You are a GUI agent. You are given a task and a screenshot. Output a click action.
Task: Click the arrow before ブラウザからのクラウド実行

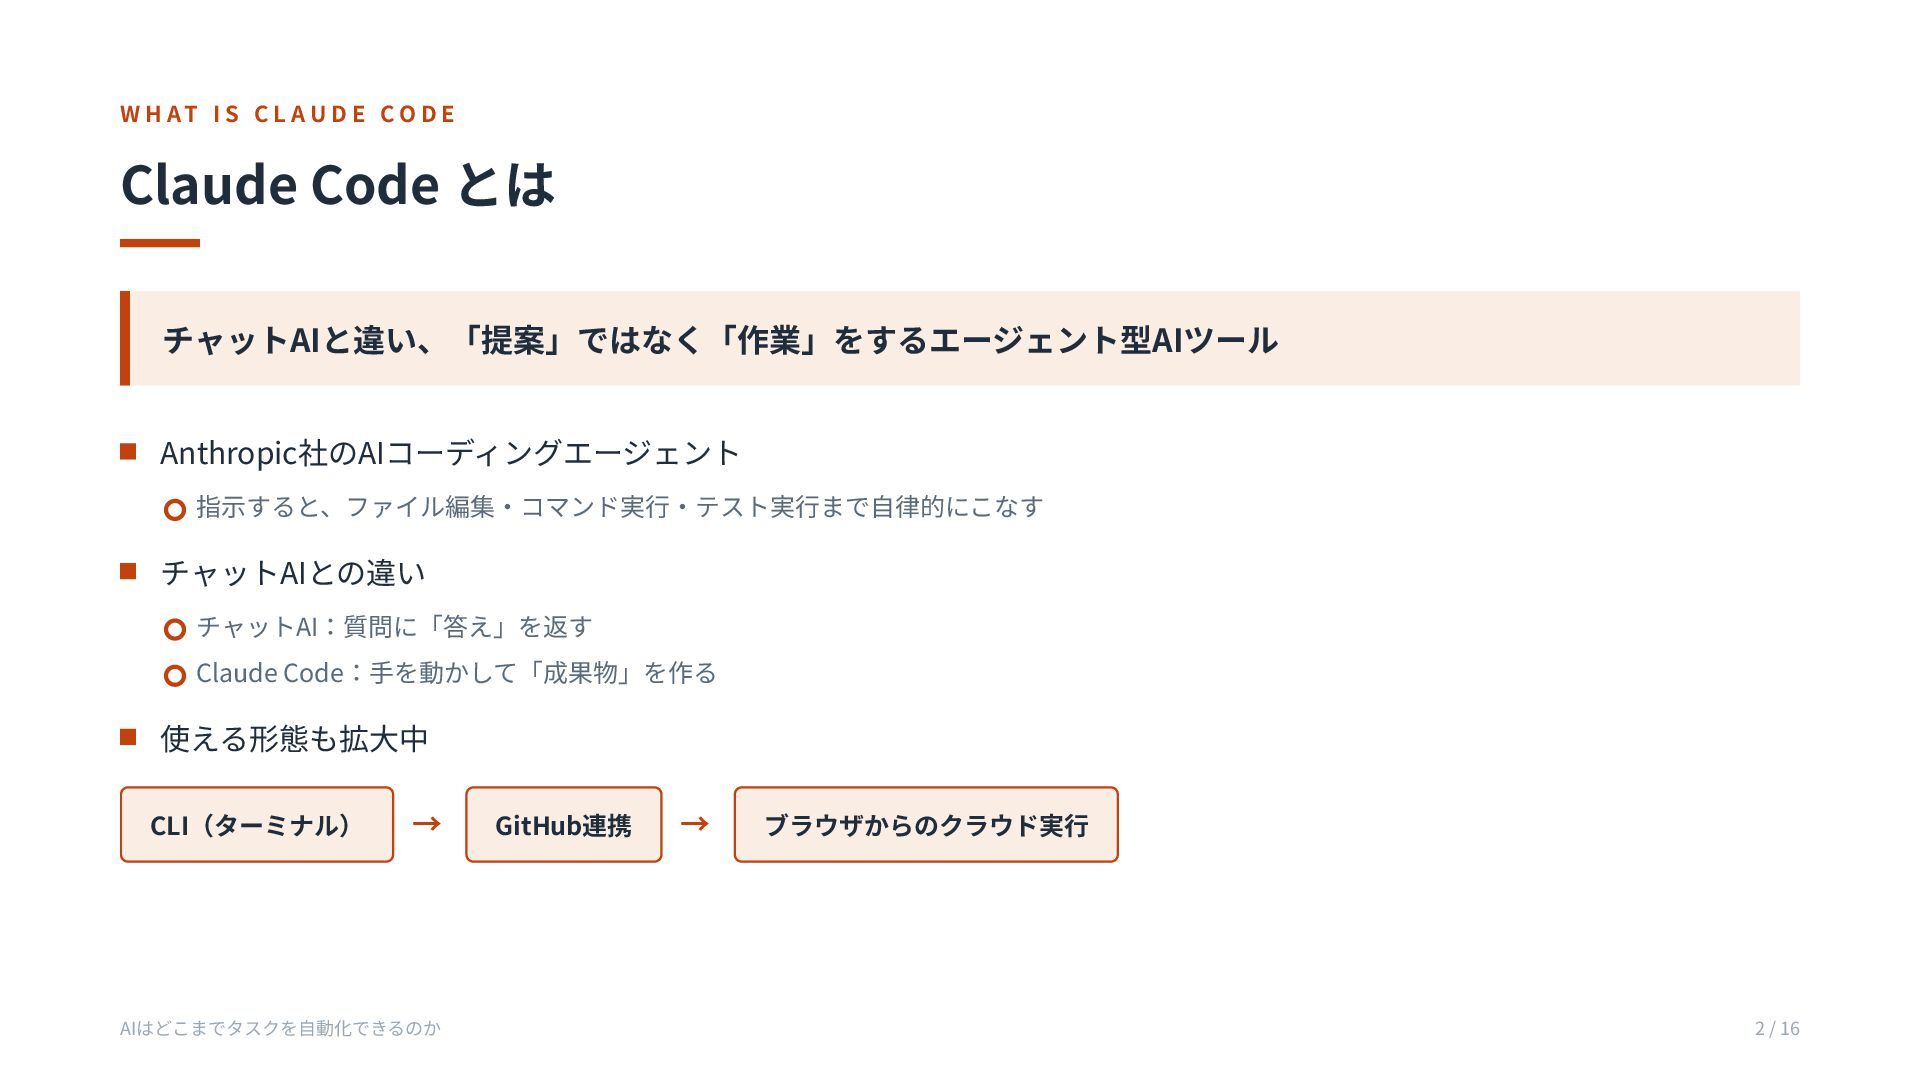(x=695, y=823)
